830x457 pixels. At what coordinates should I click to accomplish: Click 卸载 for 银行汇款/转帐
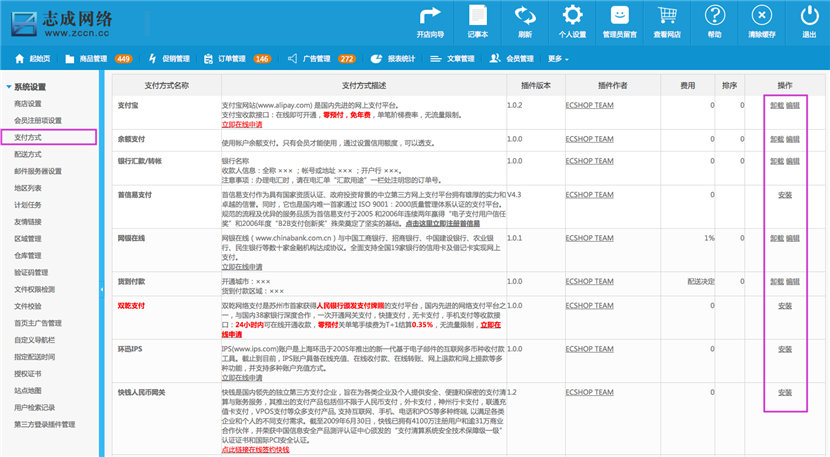[777, 161]
